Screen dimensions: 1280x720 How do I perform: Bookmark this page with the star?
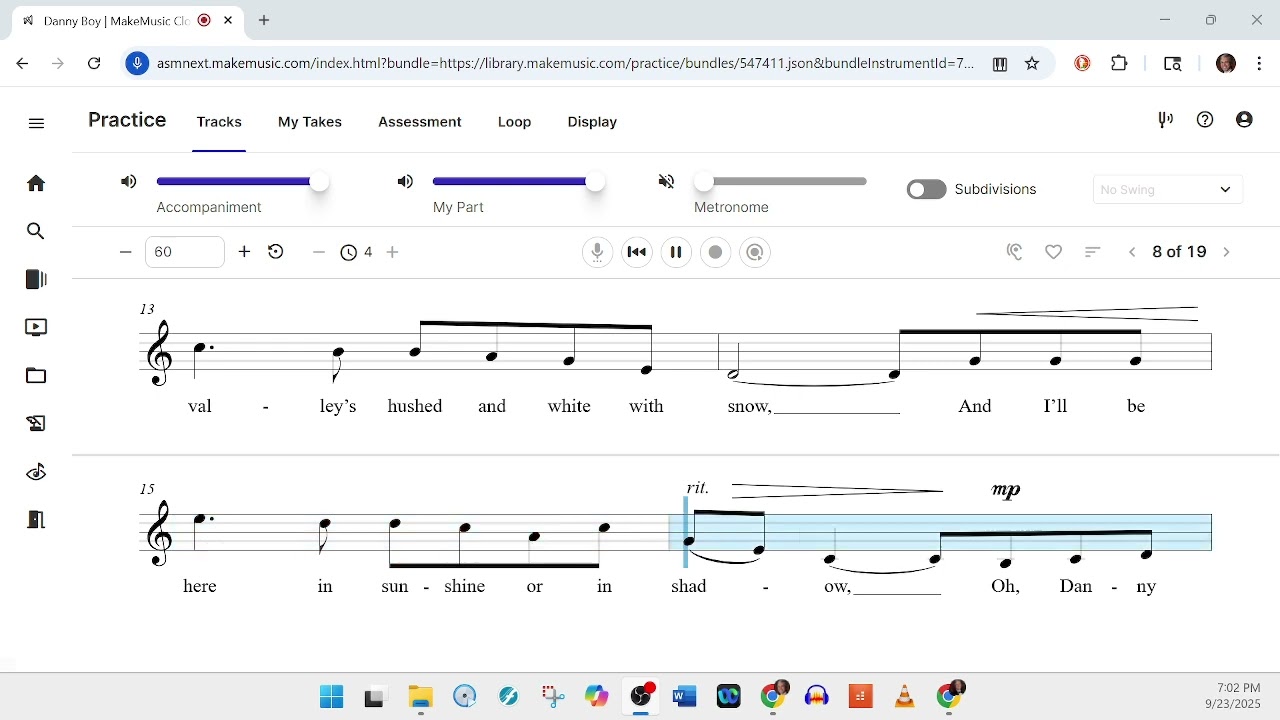coord(1032,63)
